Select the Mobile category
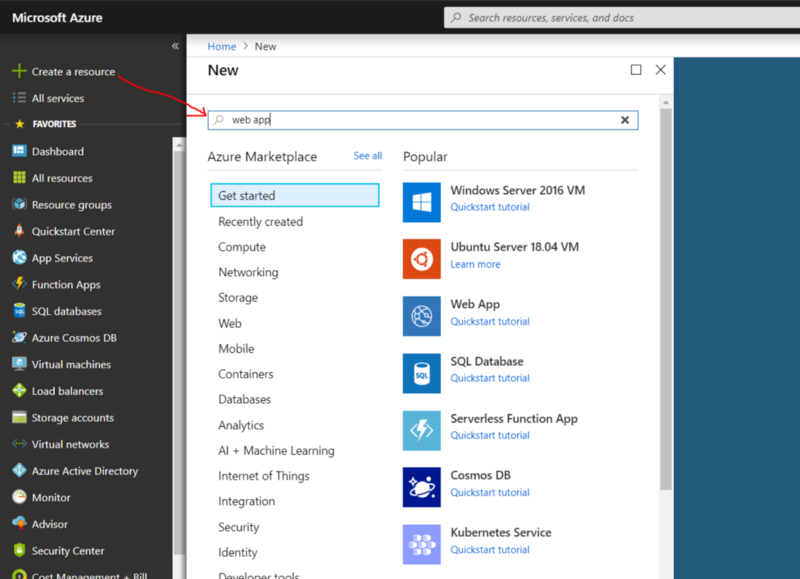 tap(236, 348)
